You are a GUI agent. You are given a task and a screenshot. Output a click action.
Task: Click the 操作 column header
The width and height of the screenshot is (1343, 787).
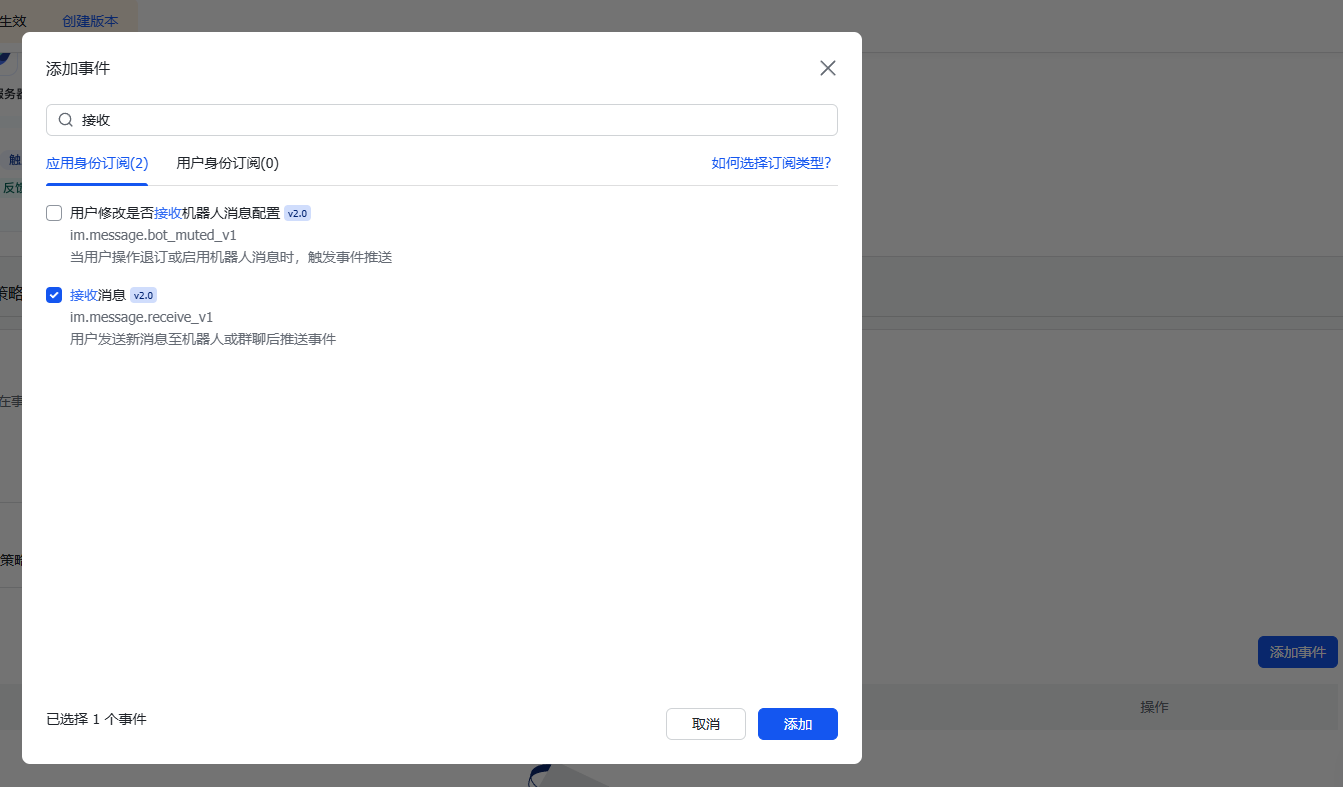pyautogui.click(x=1154, y=707)
